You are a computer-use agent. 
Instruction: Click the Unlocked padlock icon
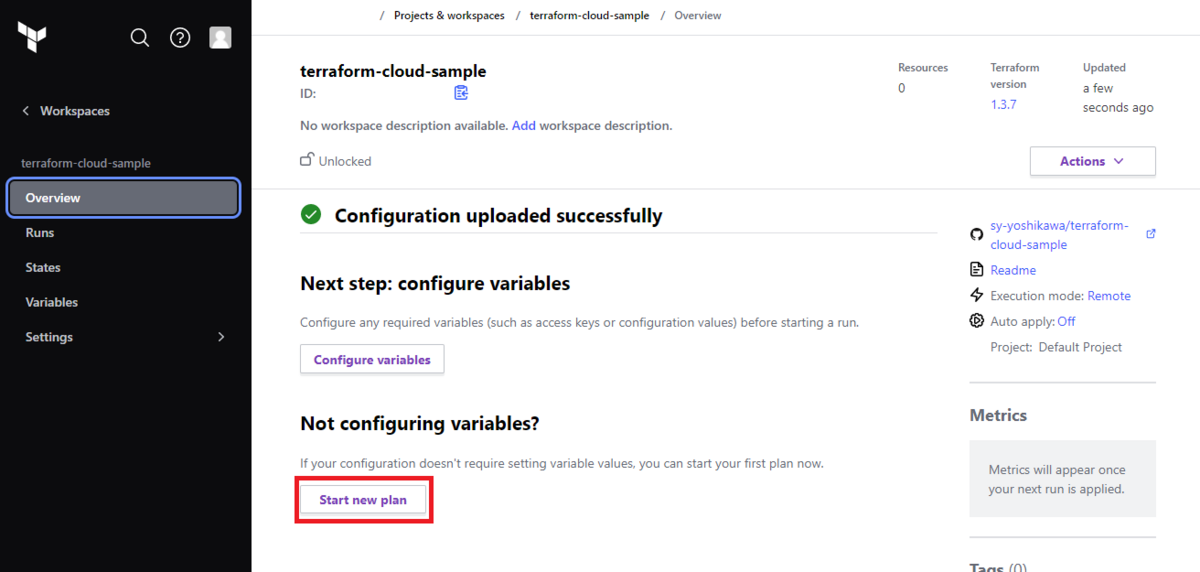pos(307,160)
